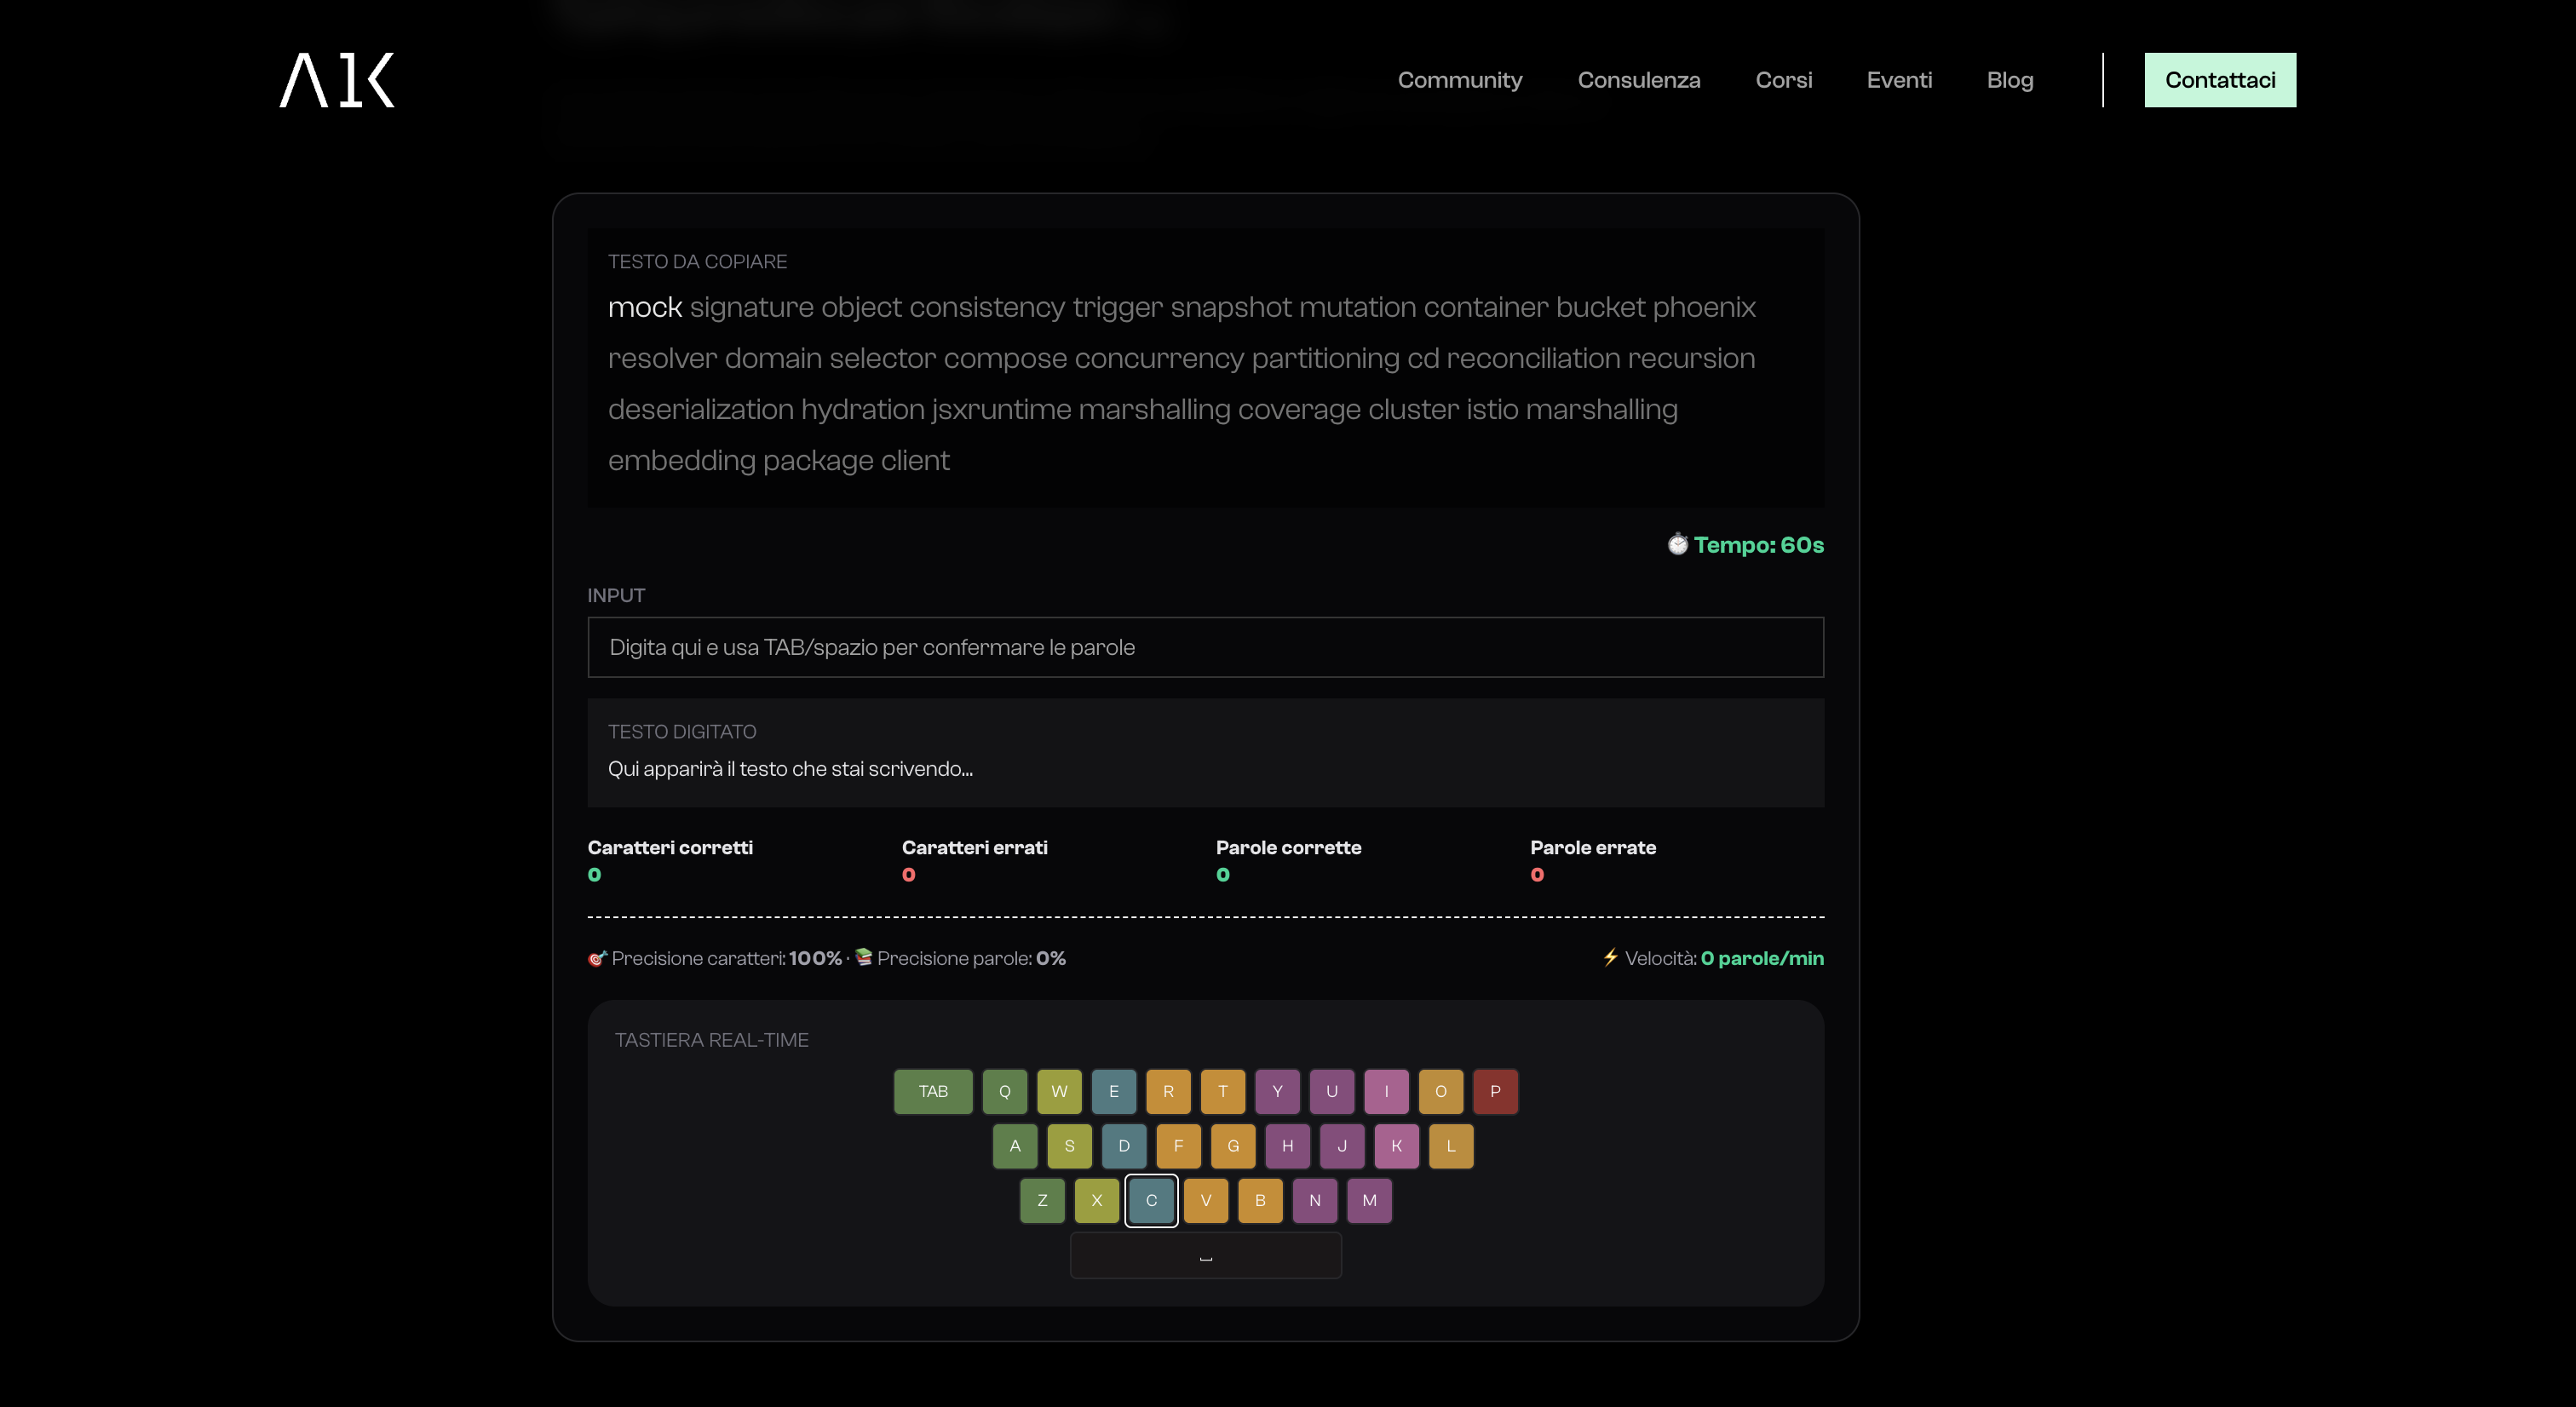Focus the typing input field

(x=1205, y=647)
